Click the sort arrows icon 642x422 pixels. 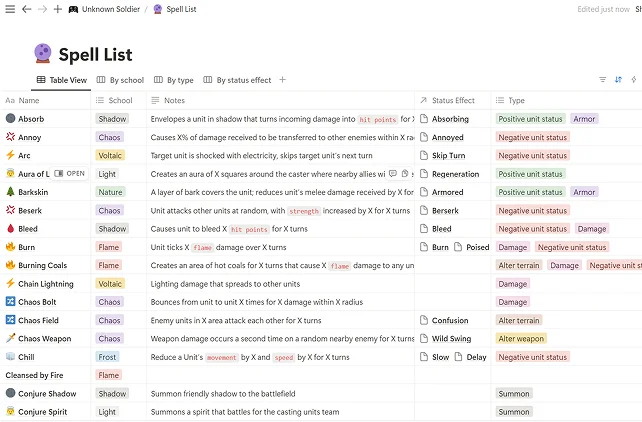pos(618,80)
